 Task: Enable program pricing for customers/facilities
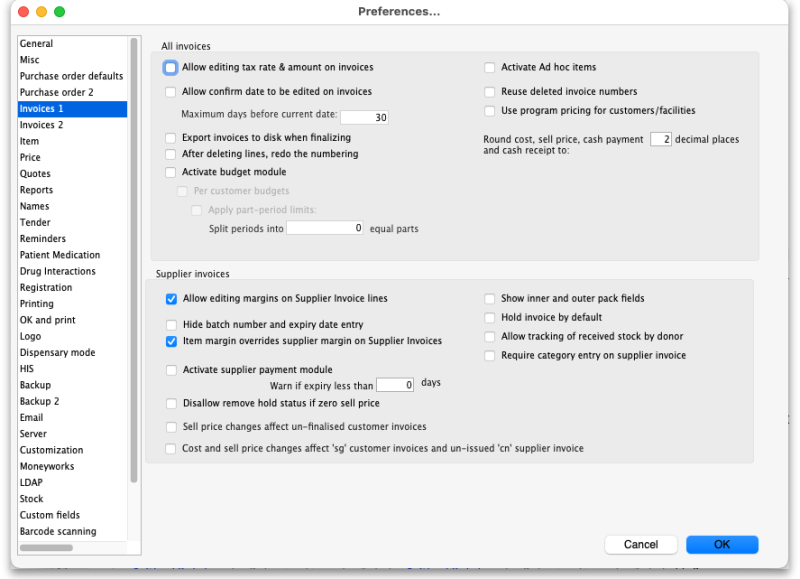(x=489, y=111)
